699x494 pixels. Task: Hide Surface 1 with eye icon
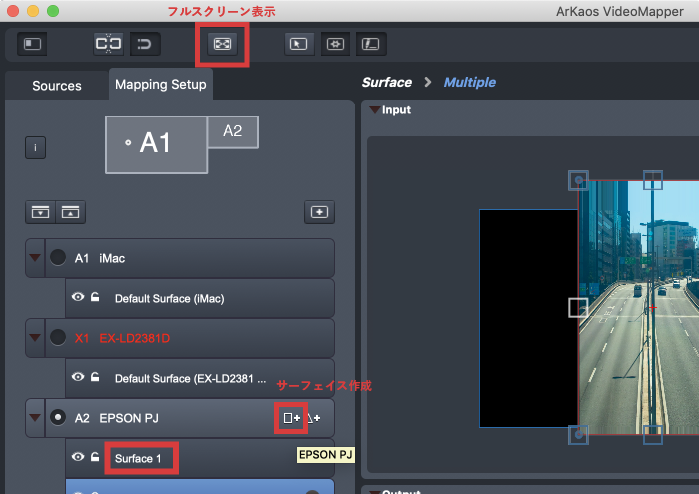pos(78,457)
